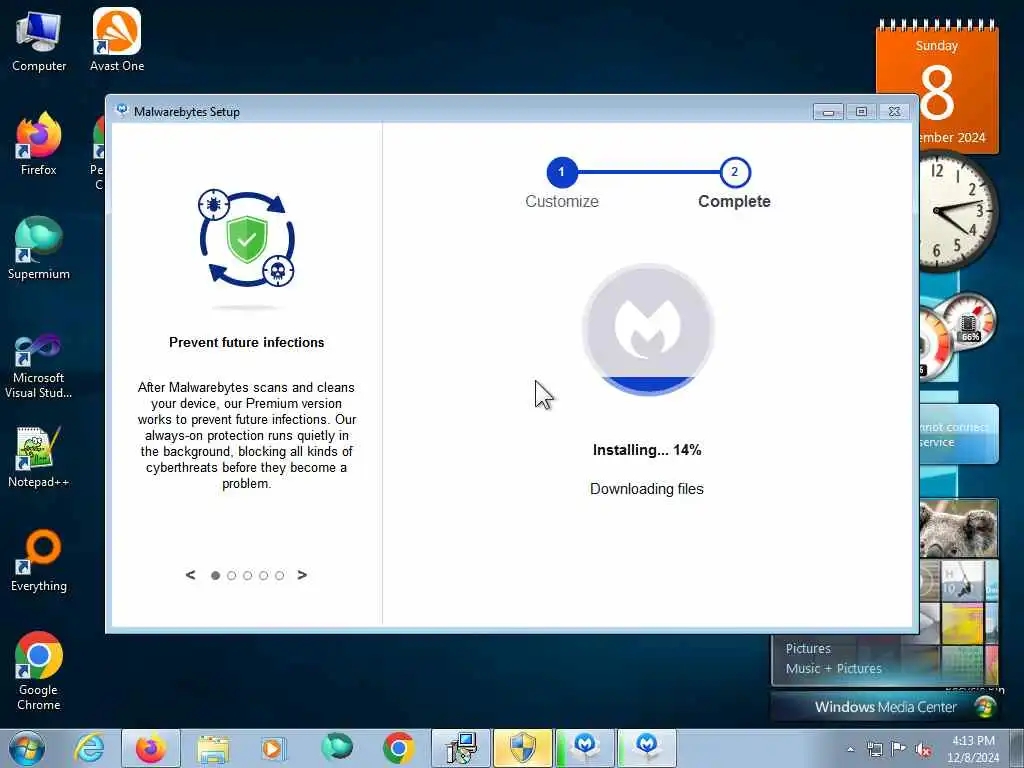Open Chrome from the taskbar
The width and height of the screenshot is (1024, 768).
click(398, 748)
